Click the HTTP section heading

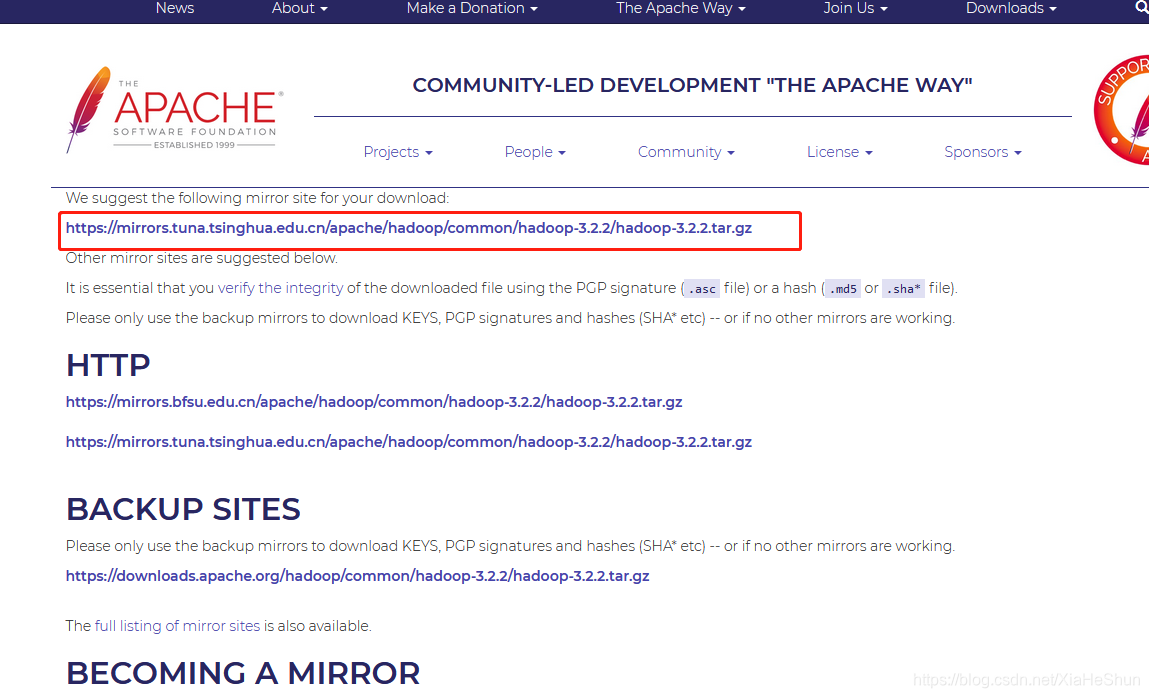tap(108, 365)
